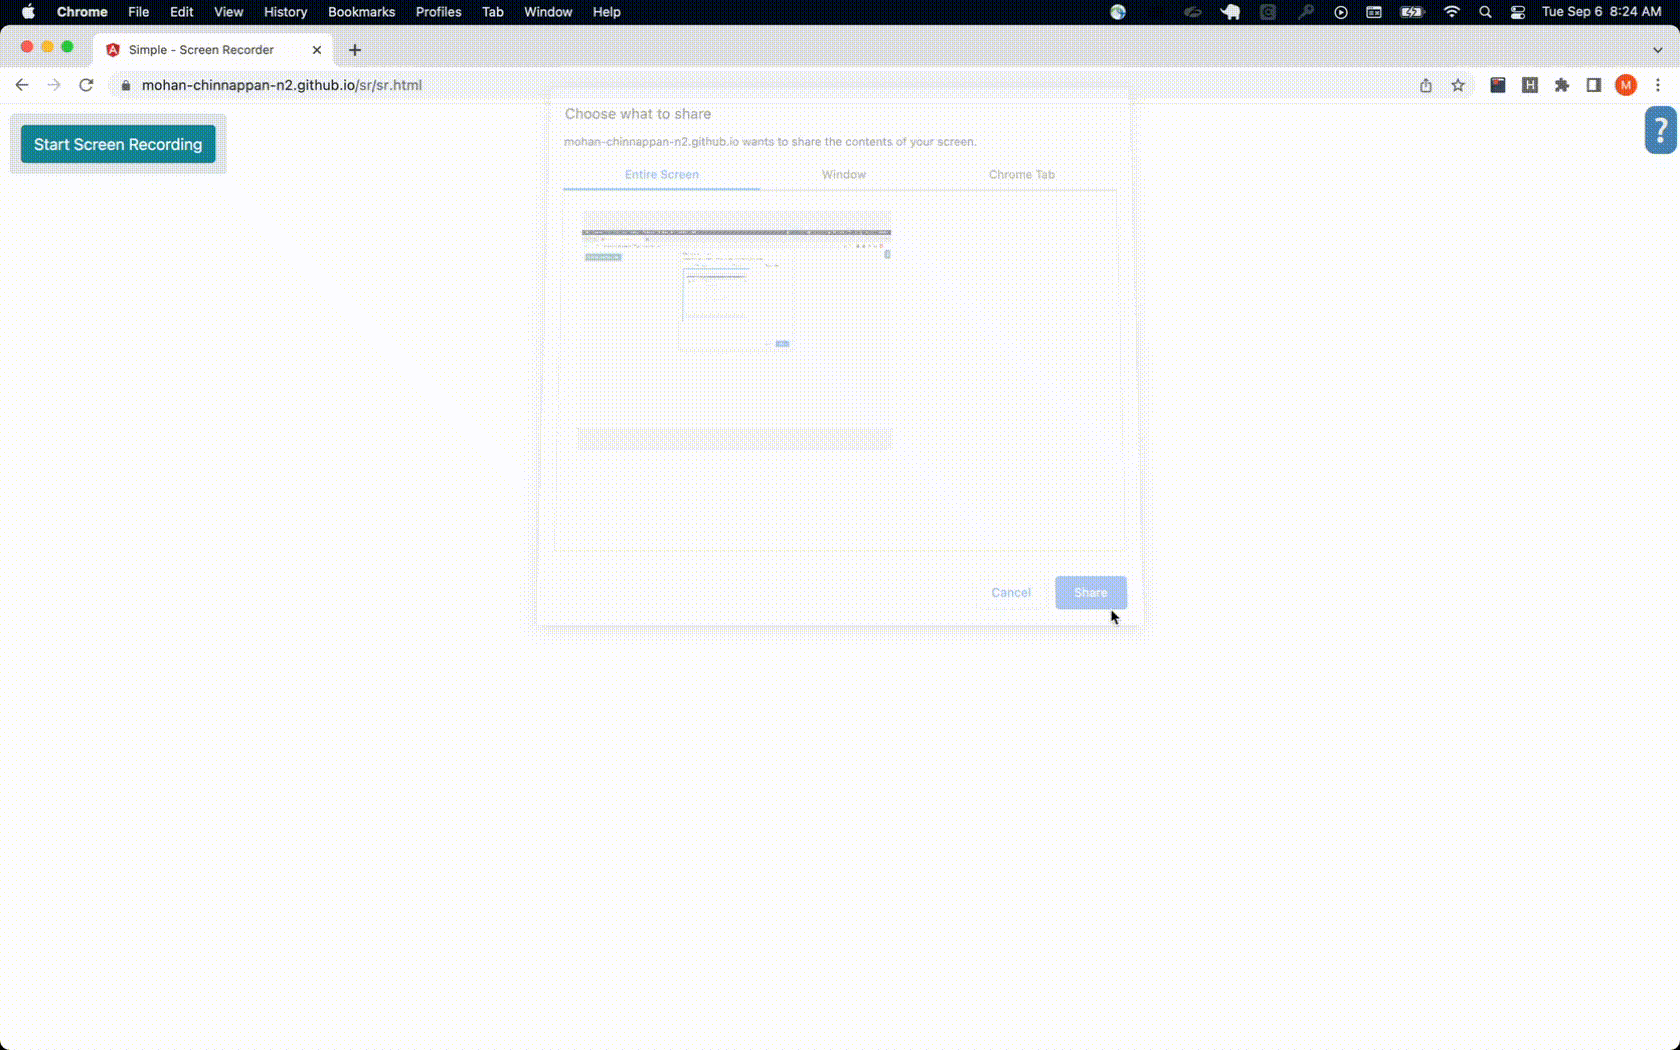Select the Simple - Screen Recorder tab
Image resolution: width=1680 pixels, height=1050 pixels.
click(x=212, y=49)
